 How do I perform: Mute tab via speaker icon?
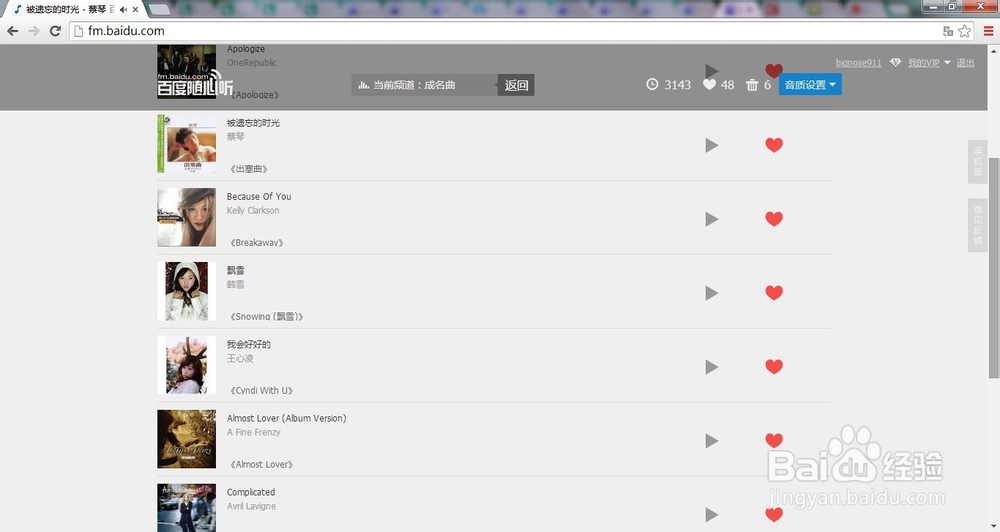tap(123, 10)
